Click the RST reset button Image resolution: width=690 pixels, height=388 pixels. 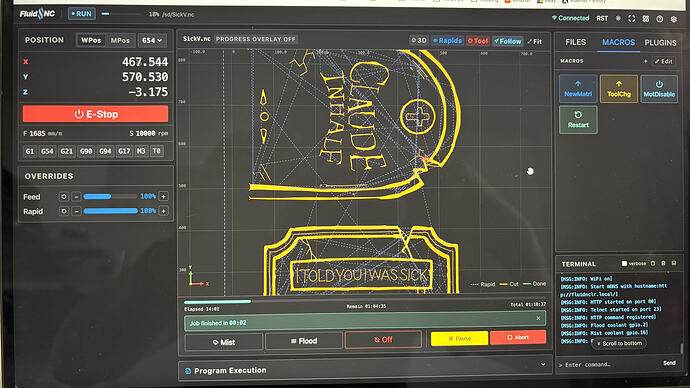602,18
